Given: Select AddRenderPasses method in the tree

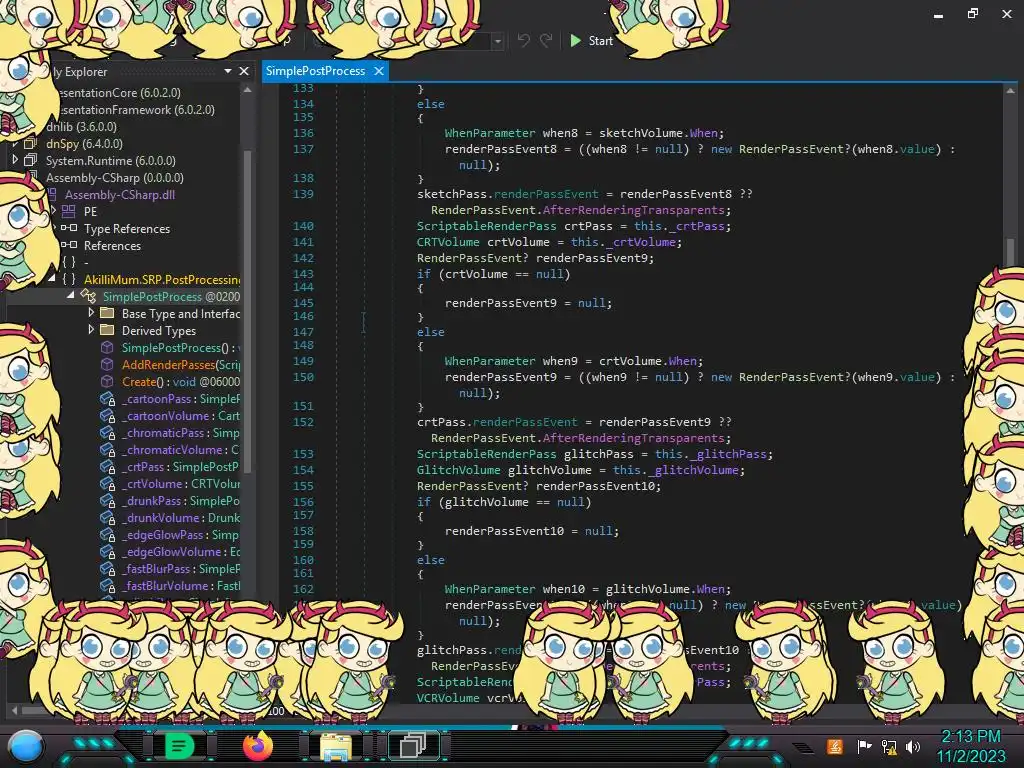Looking at the screenshot, I should 181,364.
